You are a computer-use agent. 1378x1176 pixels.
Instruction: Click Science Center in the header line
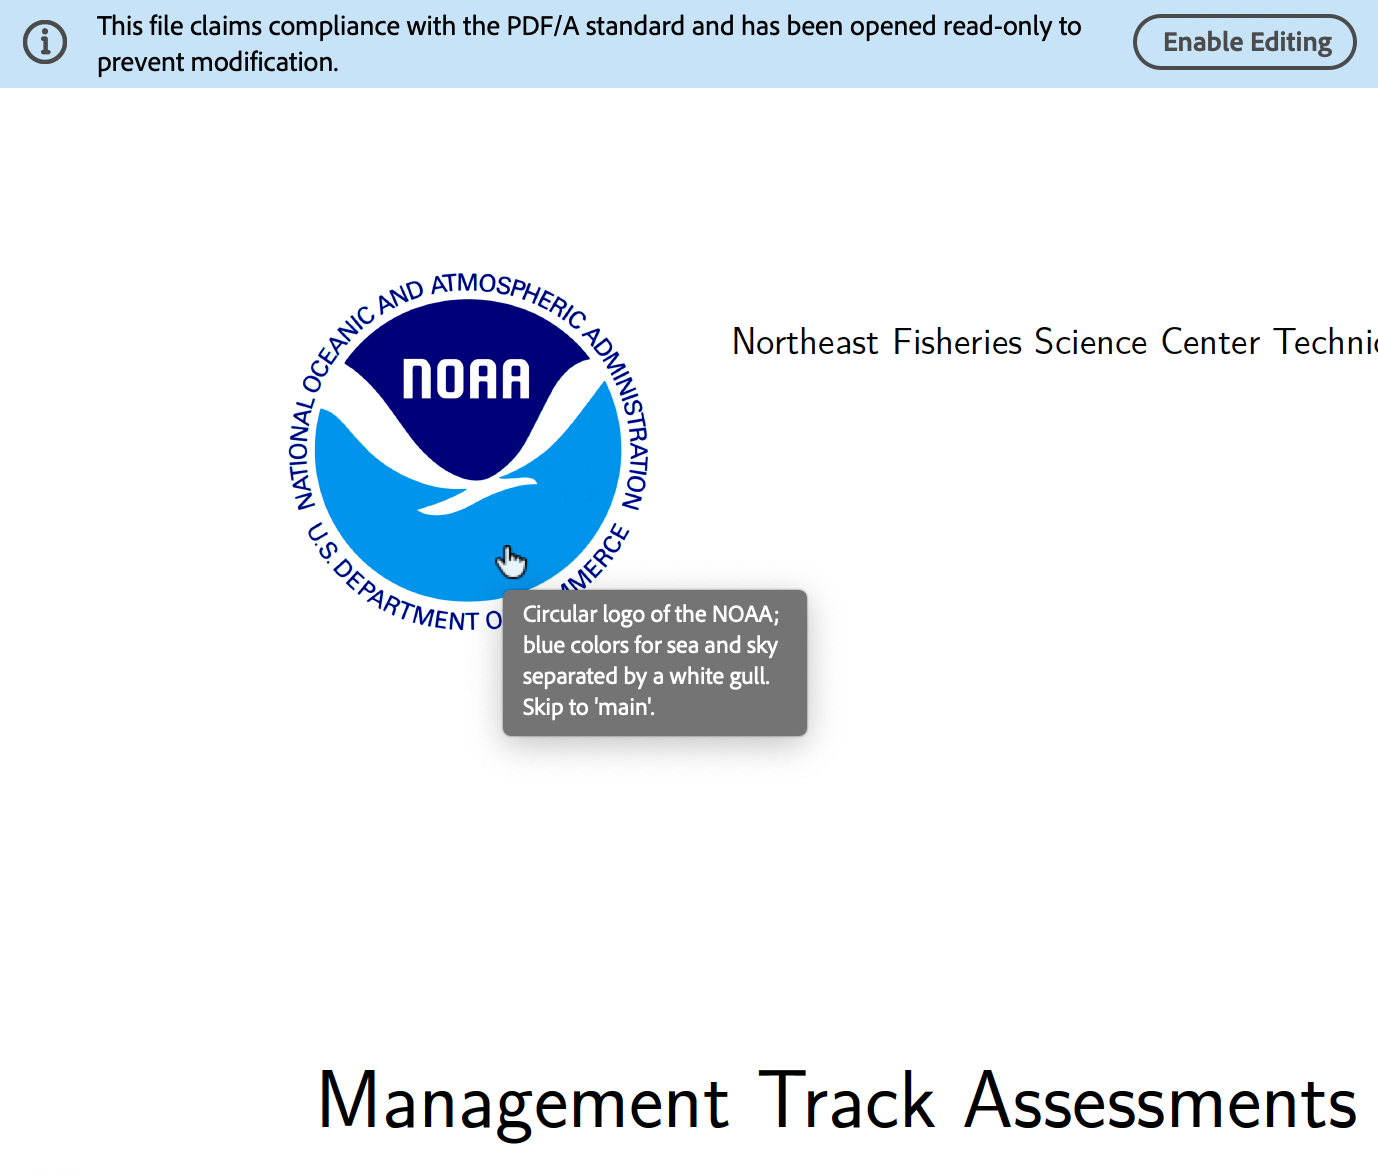pyautogui.click(x=1146, y=342)
